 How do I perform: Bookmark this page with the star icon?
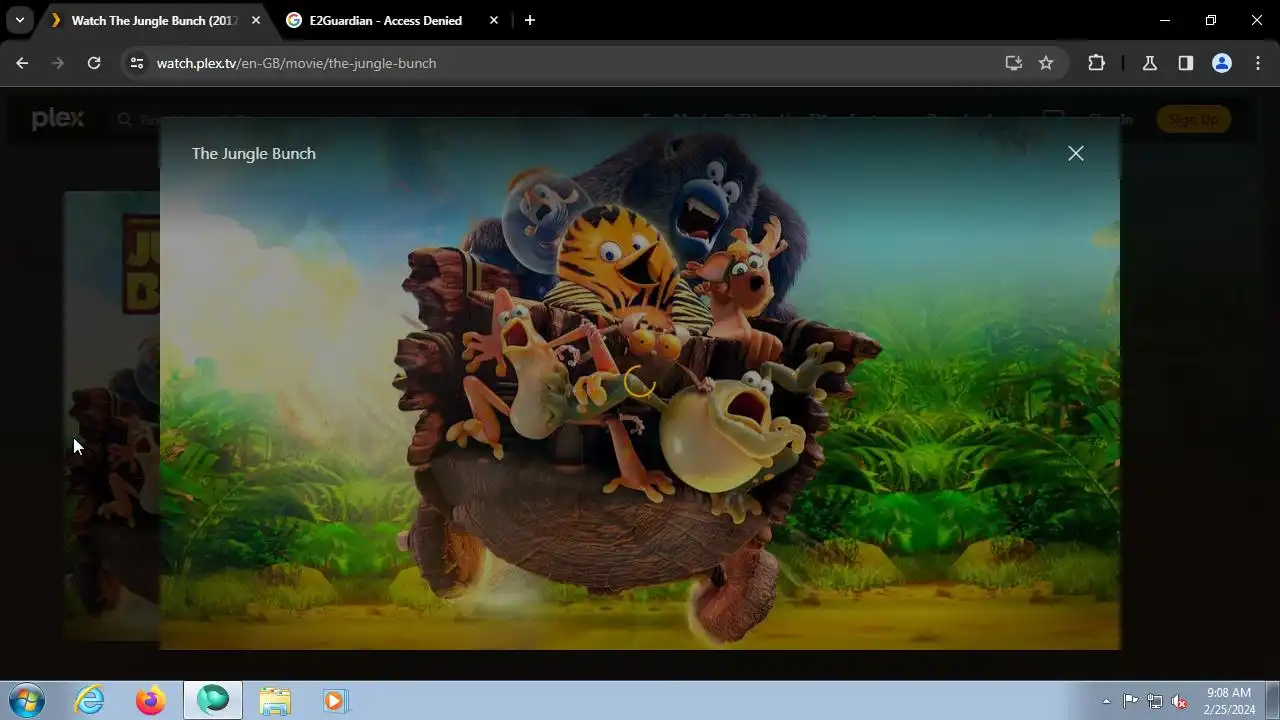(1046, 63)
